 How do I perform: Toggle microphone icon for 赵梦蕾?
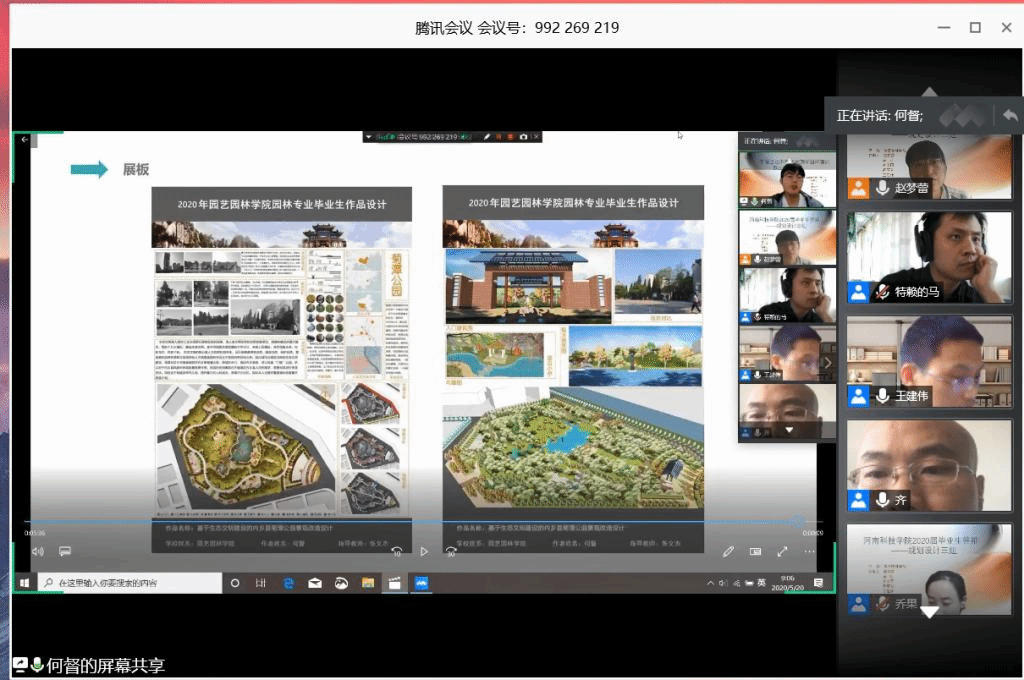point(883,188)
